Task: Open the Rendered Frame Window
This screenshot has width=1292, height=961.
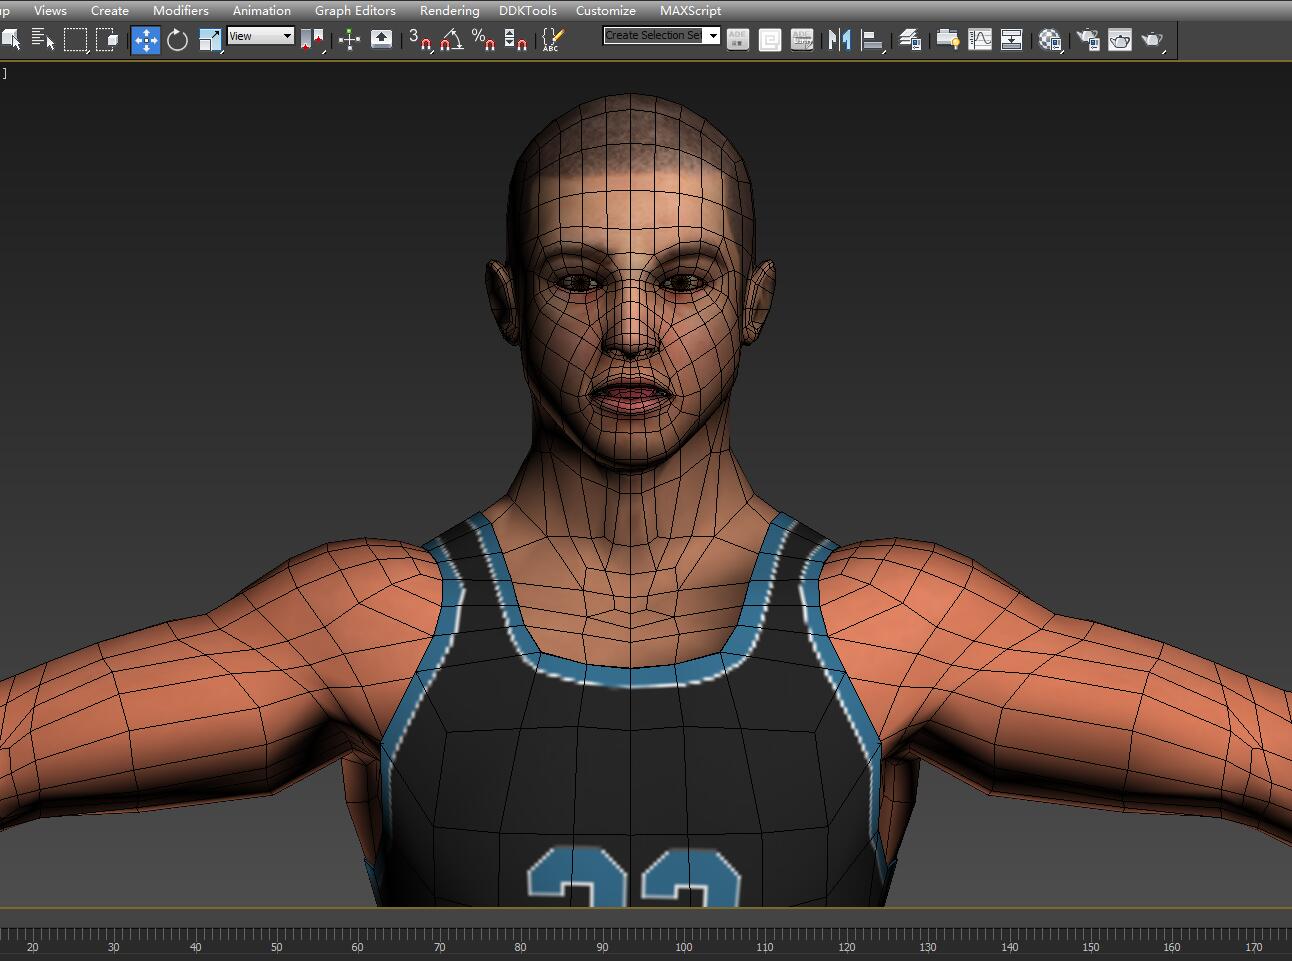Action: point(1120,40)
